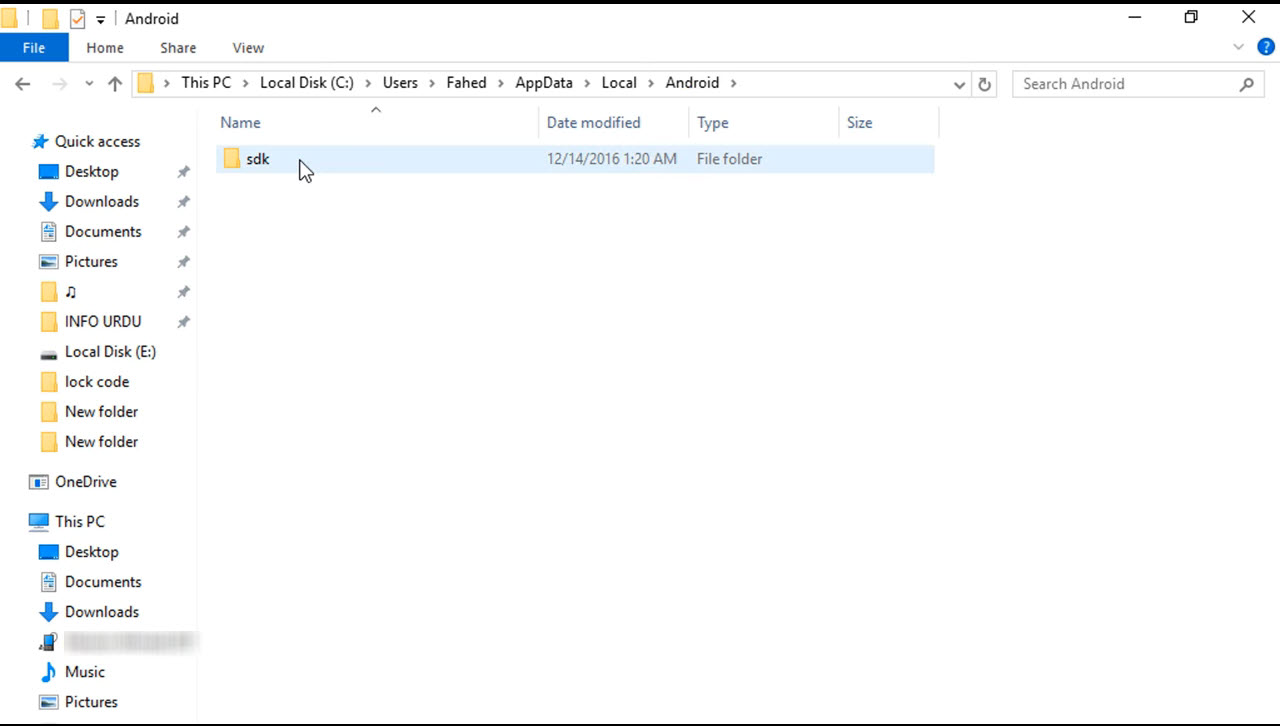Expand the chevron after AppData breadcrumb
This screenshot has width=1280, height=726.
pyautogui.click(x=587, y=83)
